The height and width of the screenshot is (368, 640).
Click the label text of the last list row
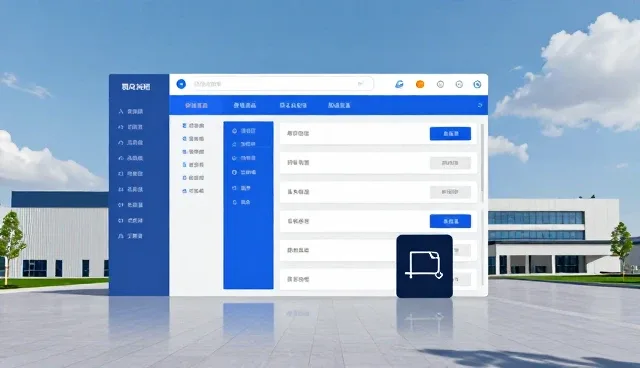pyautogui.click(x=298, y=279)
